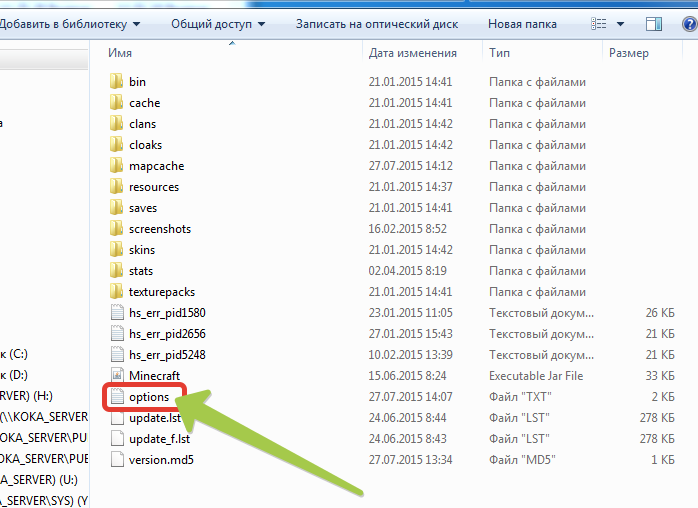Click the version.md5 file icon

(x=116, y=460)
